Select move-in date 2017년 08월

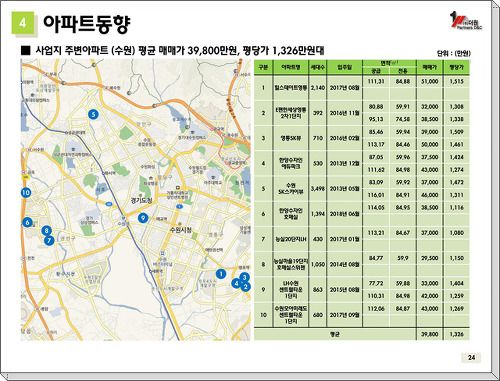point(345,88)
